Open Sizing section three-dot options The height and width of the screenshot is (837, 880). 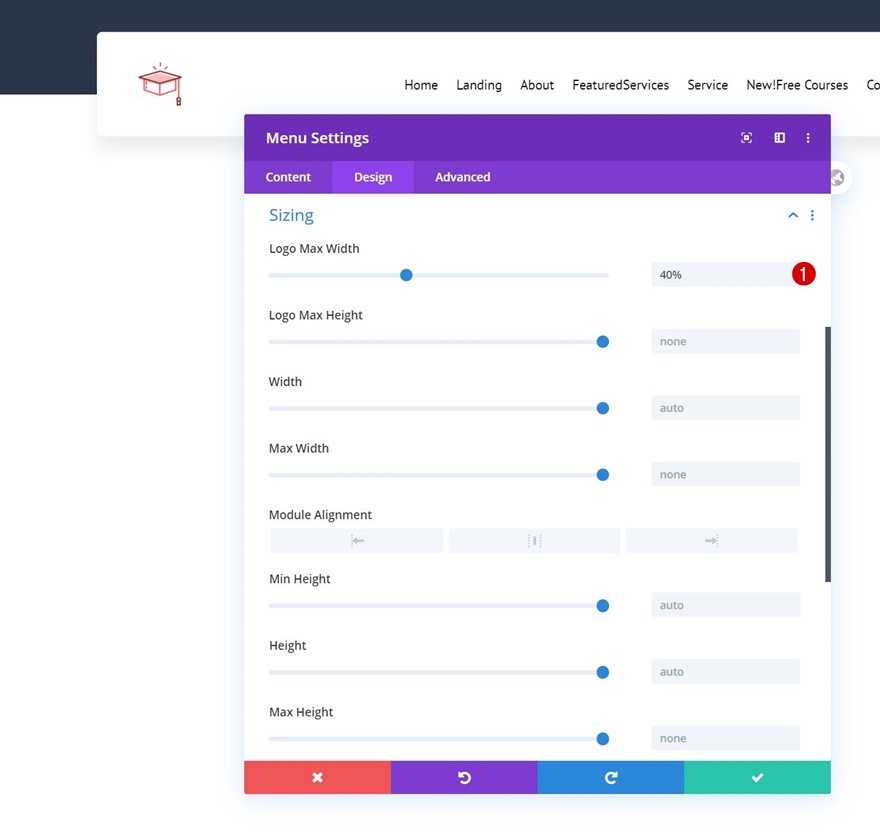coord(812,215)
